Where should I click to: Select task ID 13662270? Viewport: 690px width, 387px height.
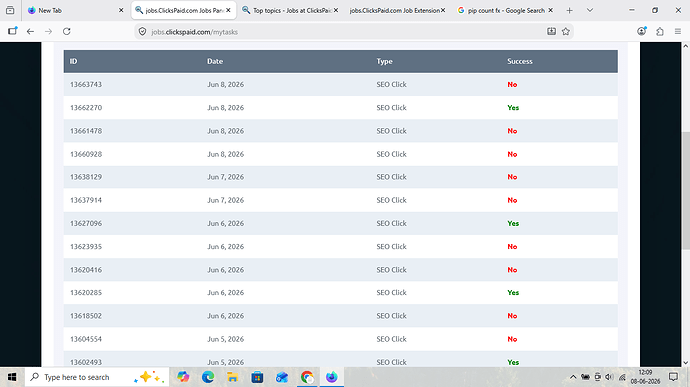(x=86, y=108)
